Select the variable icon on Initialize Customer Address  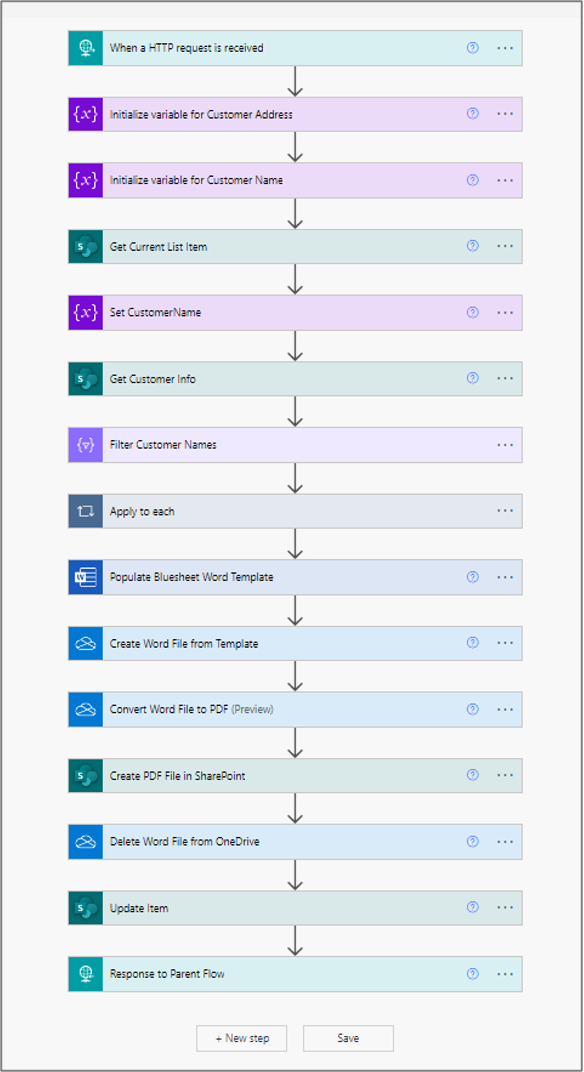85,113
